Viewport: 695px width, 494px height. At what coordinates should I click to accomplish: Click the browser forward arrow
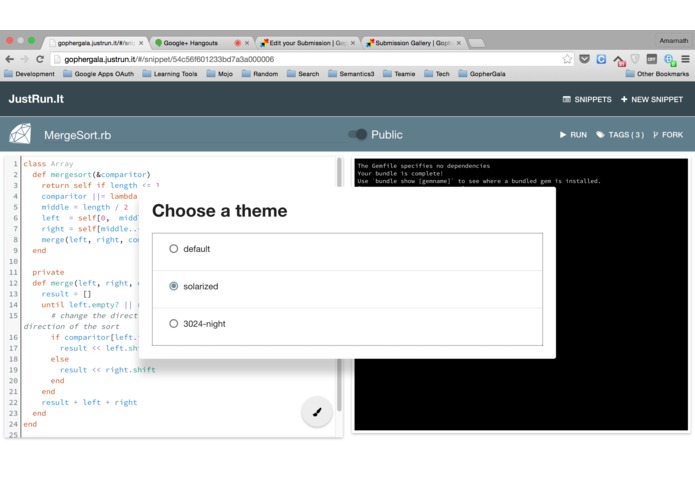point(25,59)
